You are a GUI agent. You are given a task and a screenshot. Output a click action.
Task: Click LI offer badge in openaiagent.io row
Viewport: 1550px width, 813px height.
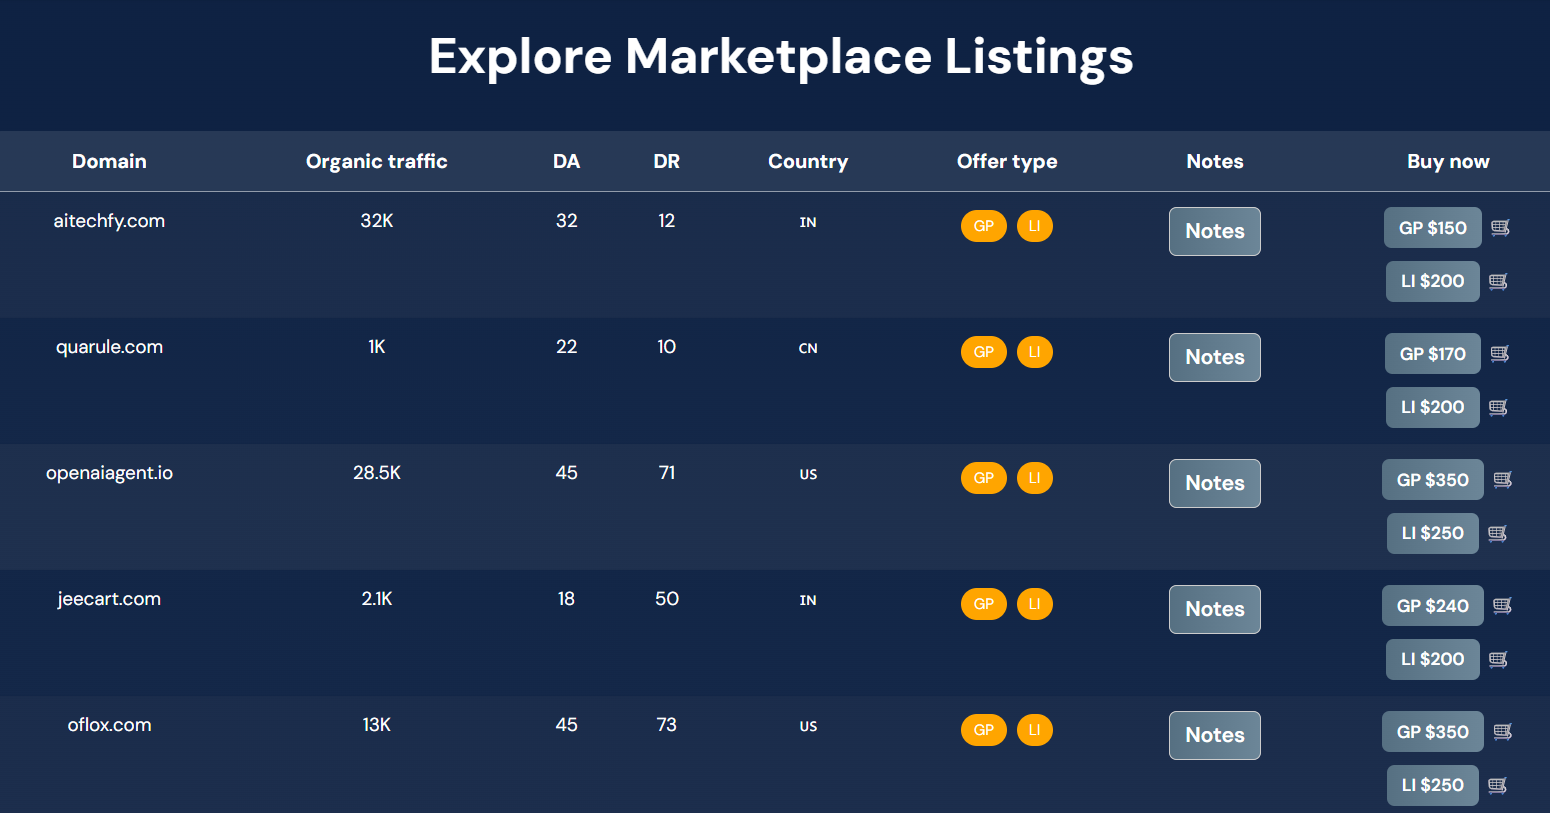point(1035,478)
